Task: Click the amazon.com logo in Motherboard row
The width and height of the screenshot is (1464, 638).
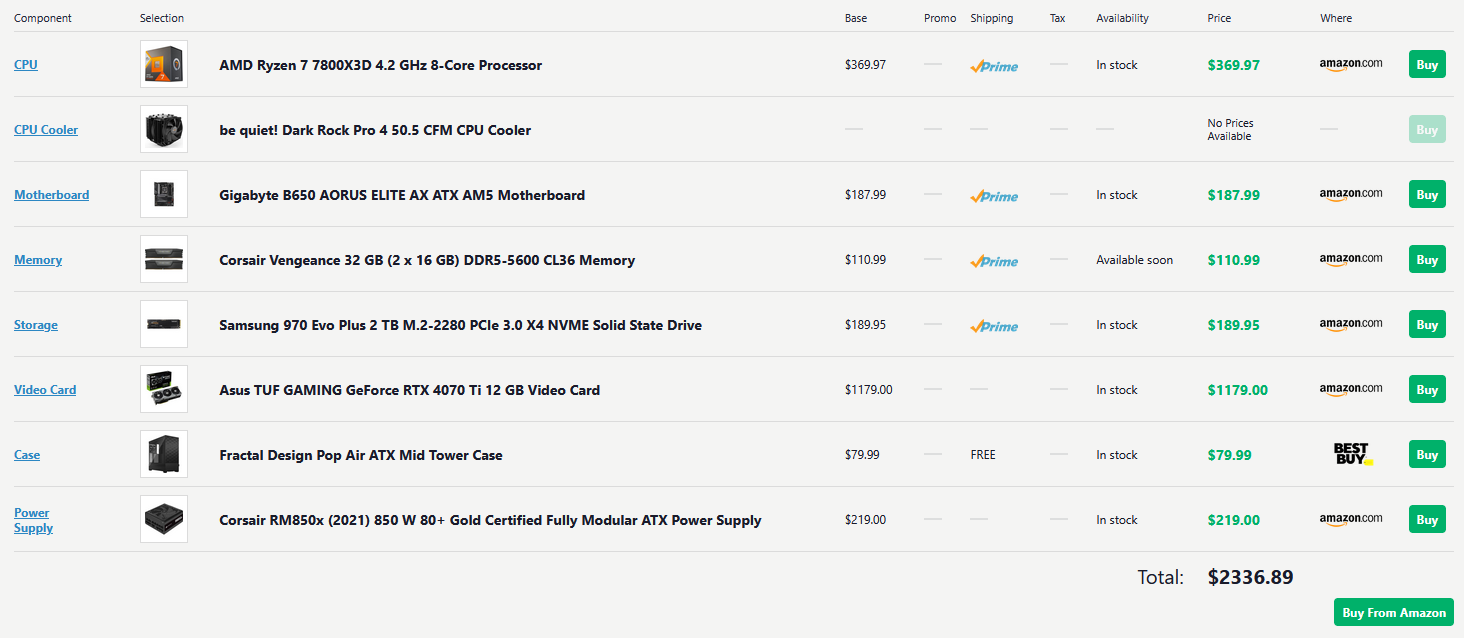Action: [x=1351, y=195]
